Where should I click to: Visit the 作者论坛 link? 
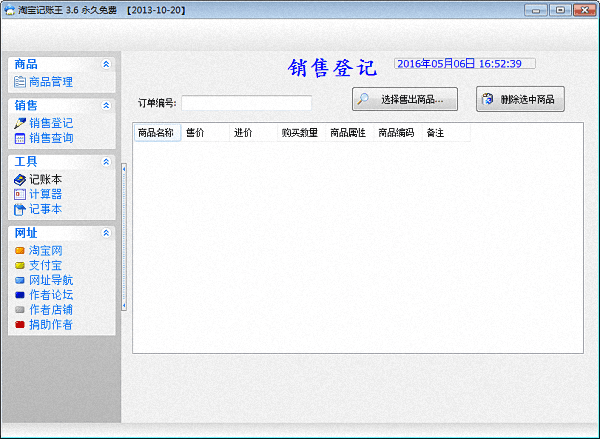[51, 295]
